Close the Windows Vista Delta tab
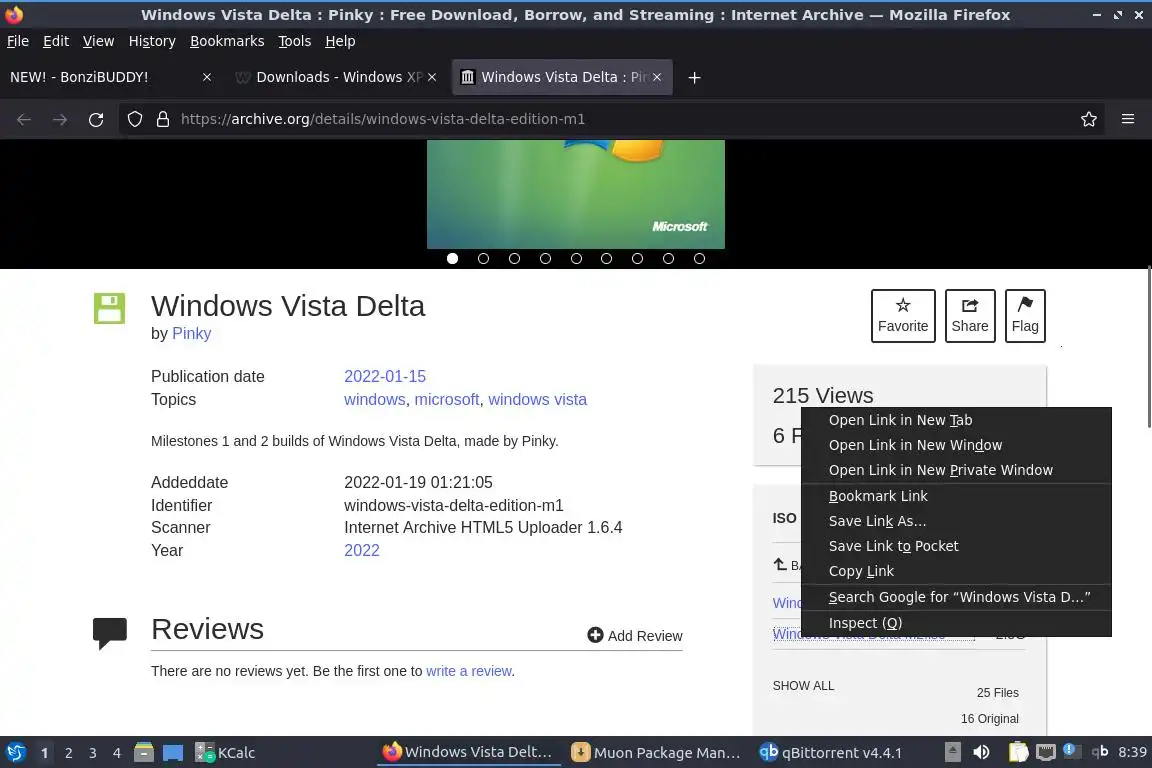Image resolution: width=1152 pixels, height=768 pixels. [657, 77]
